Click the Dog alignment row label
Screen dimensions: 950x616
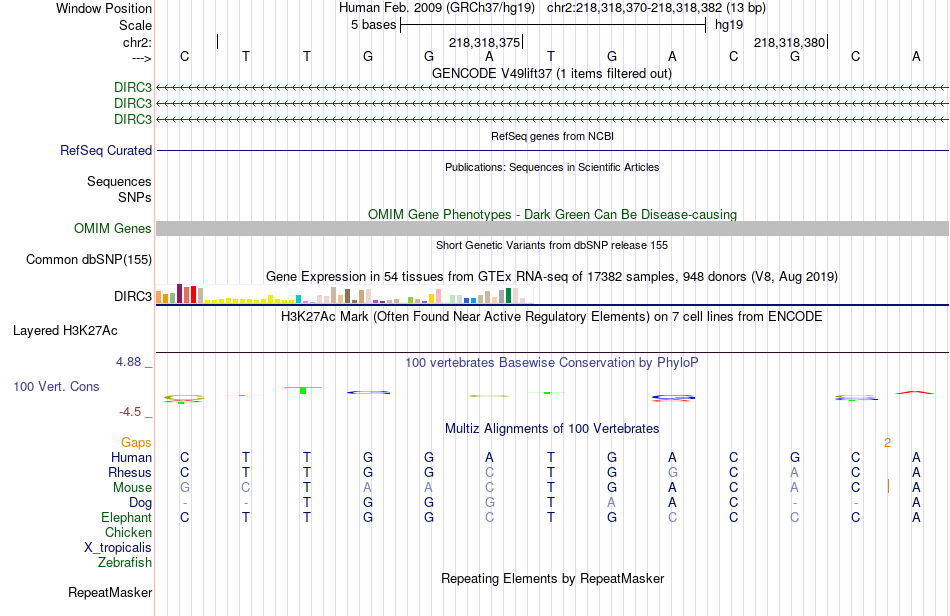141,503
